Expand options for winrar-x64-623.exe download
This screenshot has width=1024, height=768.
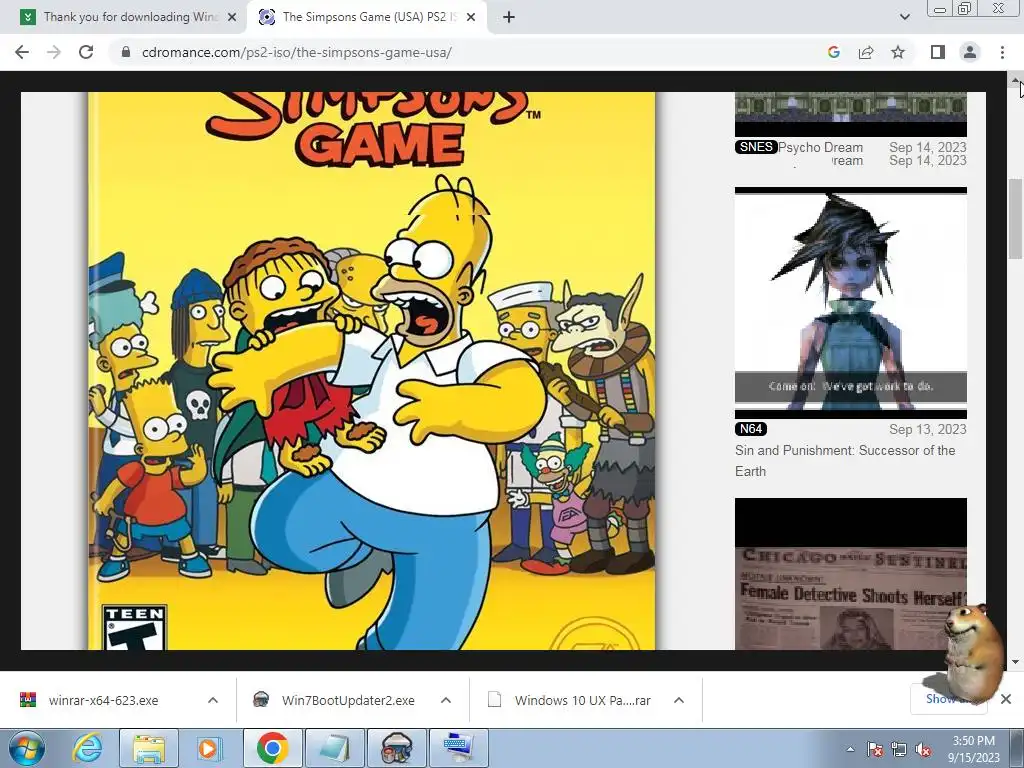point(213,700)
